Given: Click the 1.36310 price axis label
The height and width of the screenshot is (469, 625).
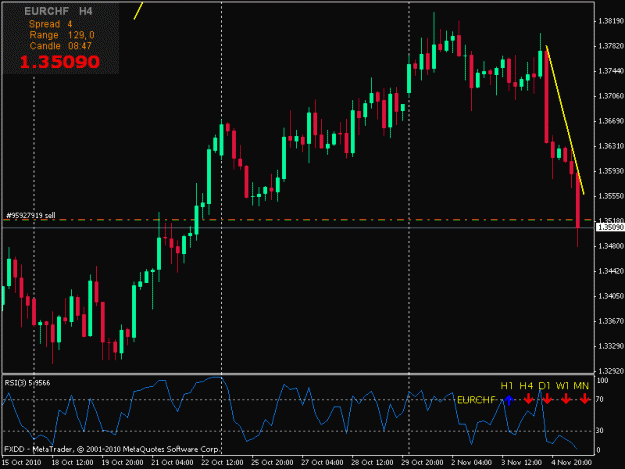Looking at the screenshot, I should [x=611, y=146].
